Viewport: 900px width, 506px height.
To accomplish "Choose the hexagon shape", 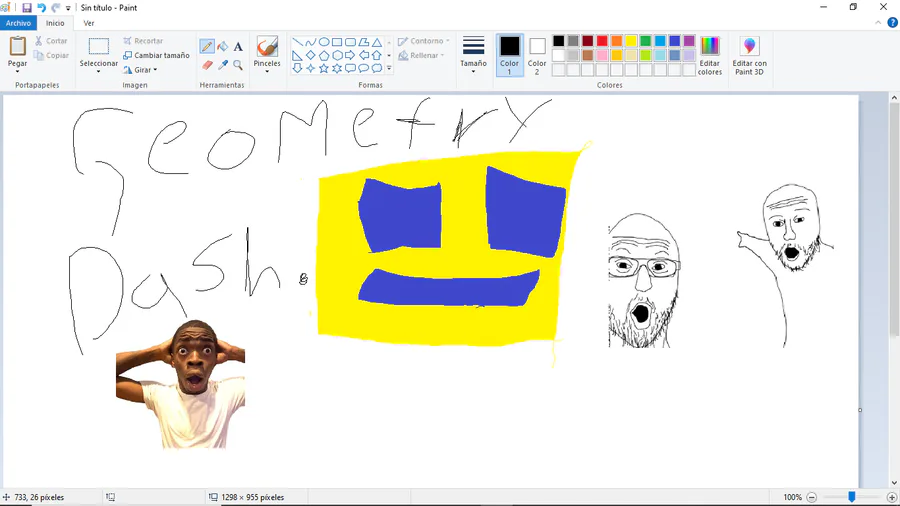I will [x=337, y=55].
